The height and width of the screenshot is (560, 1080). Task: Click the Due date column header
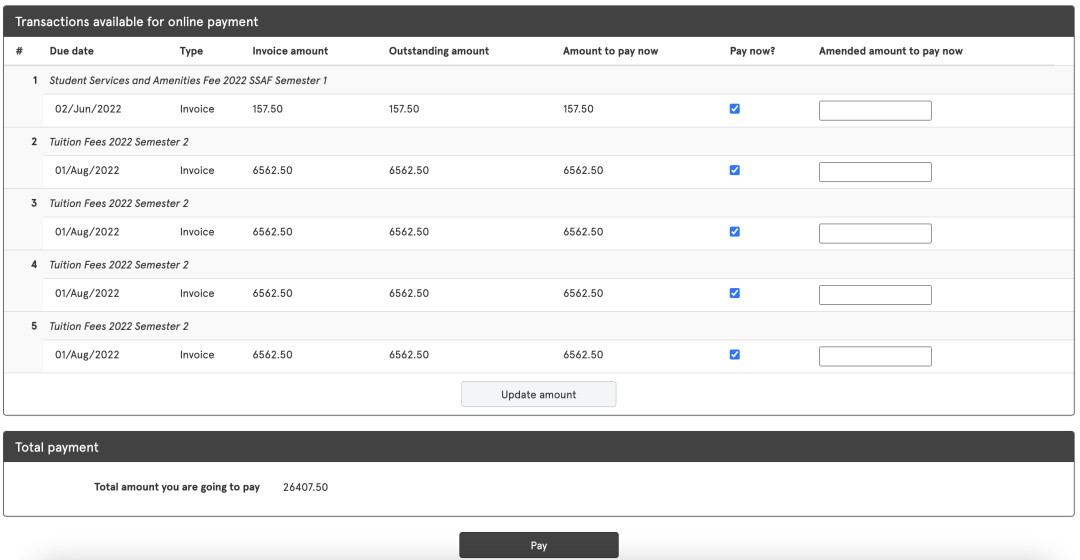[71, 51]
